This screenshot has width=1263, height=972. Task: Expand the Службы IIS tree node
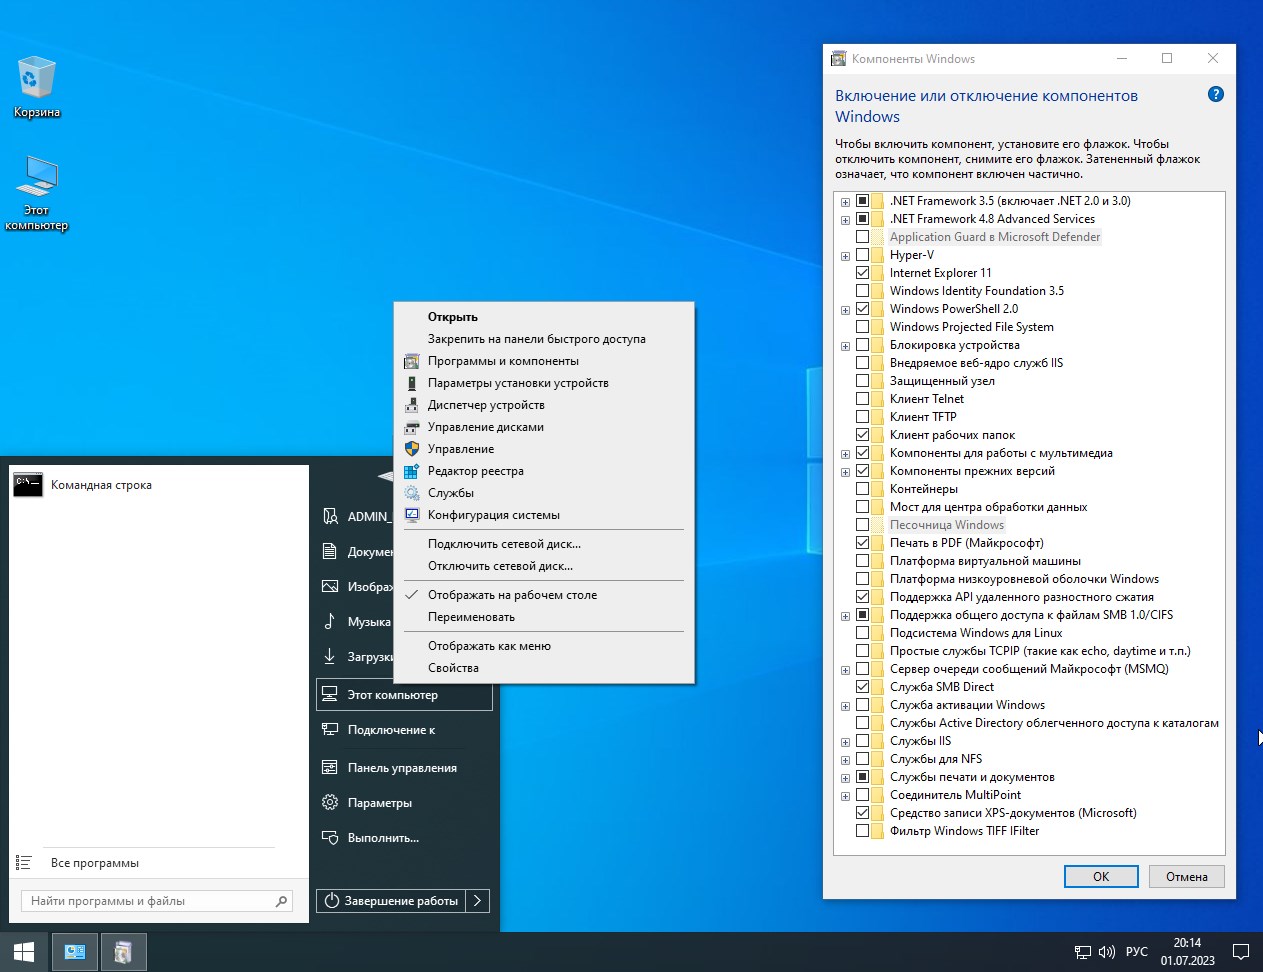pyautogui.click(x=845, y=742)
